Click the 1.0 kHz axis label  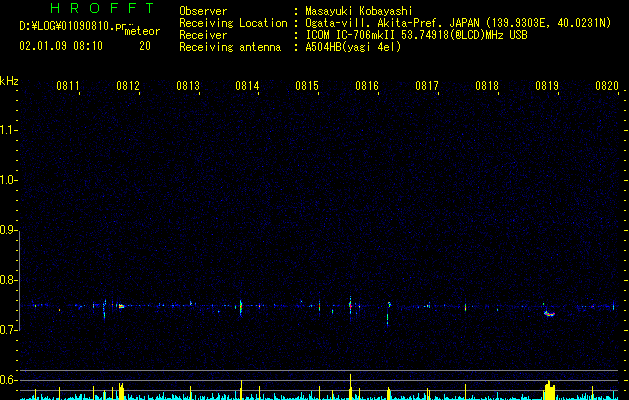pyautogui.click(x=8, y=180)
